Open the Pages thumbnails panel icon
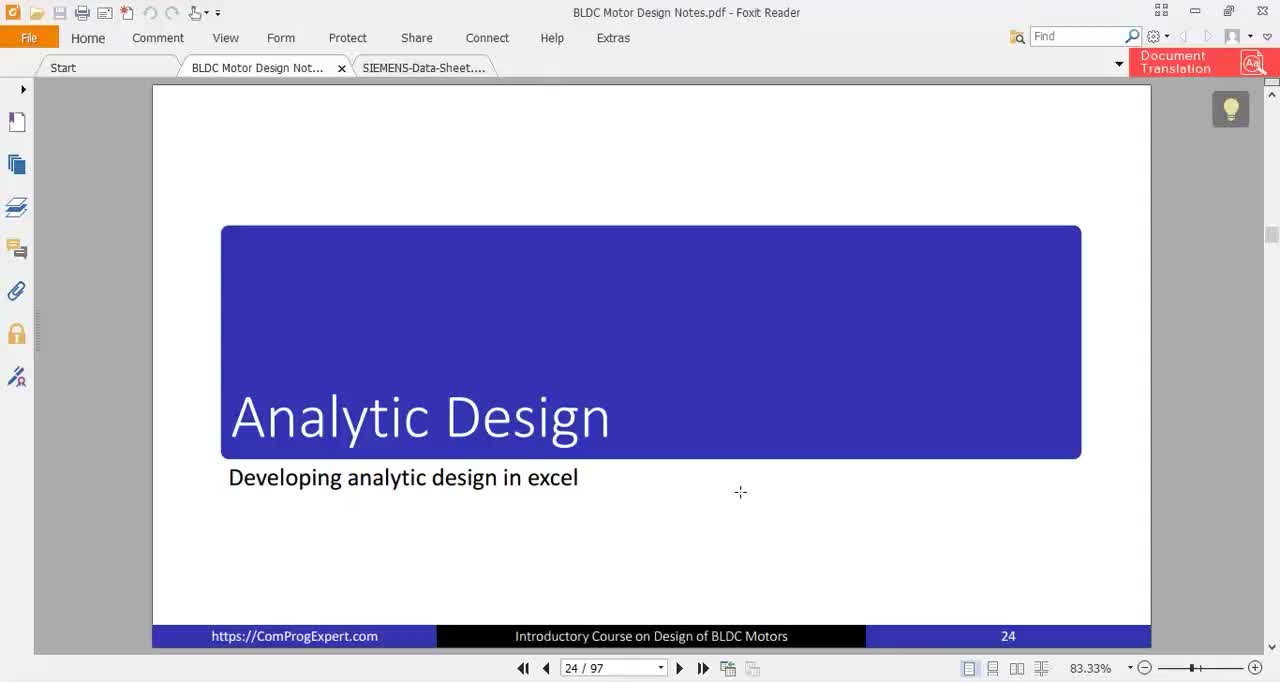 point(17,165)
